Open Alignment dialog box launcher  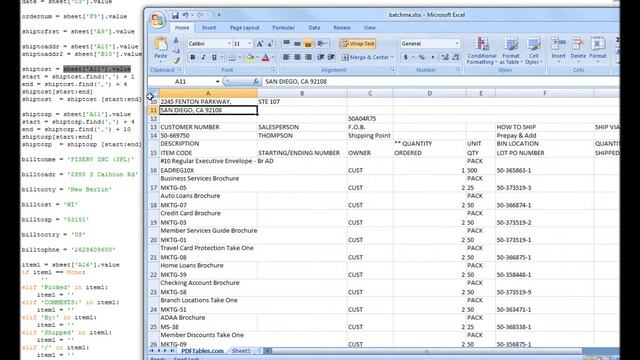[393, 70]
